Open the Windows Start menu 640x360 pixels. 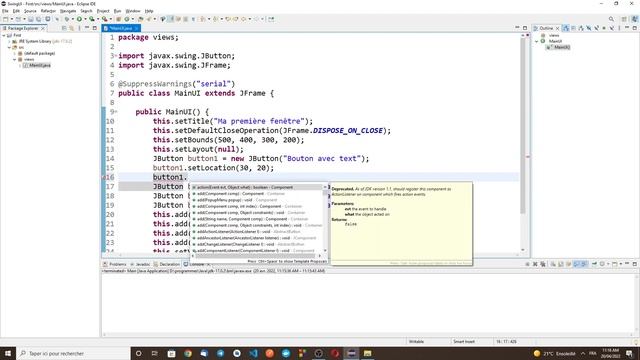(8, 353)
